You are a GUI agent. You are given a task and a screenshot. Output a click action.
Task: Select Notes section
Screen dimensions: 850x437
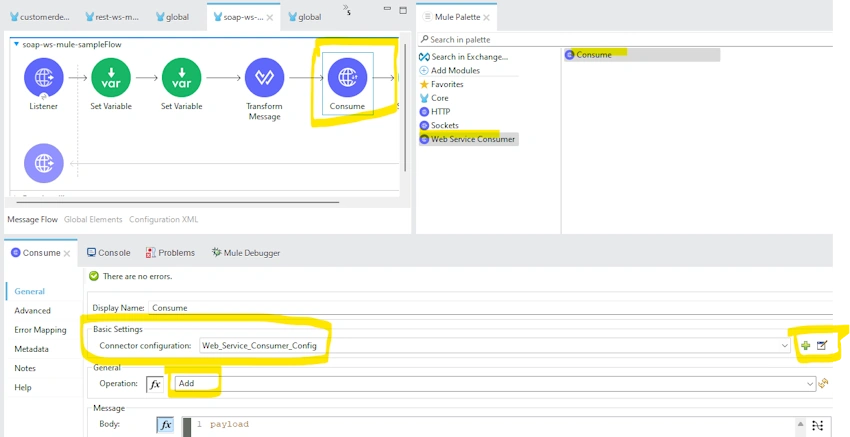(x=25, y=368)
